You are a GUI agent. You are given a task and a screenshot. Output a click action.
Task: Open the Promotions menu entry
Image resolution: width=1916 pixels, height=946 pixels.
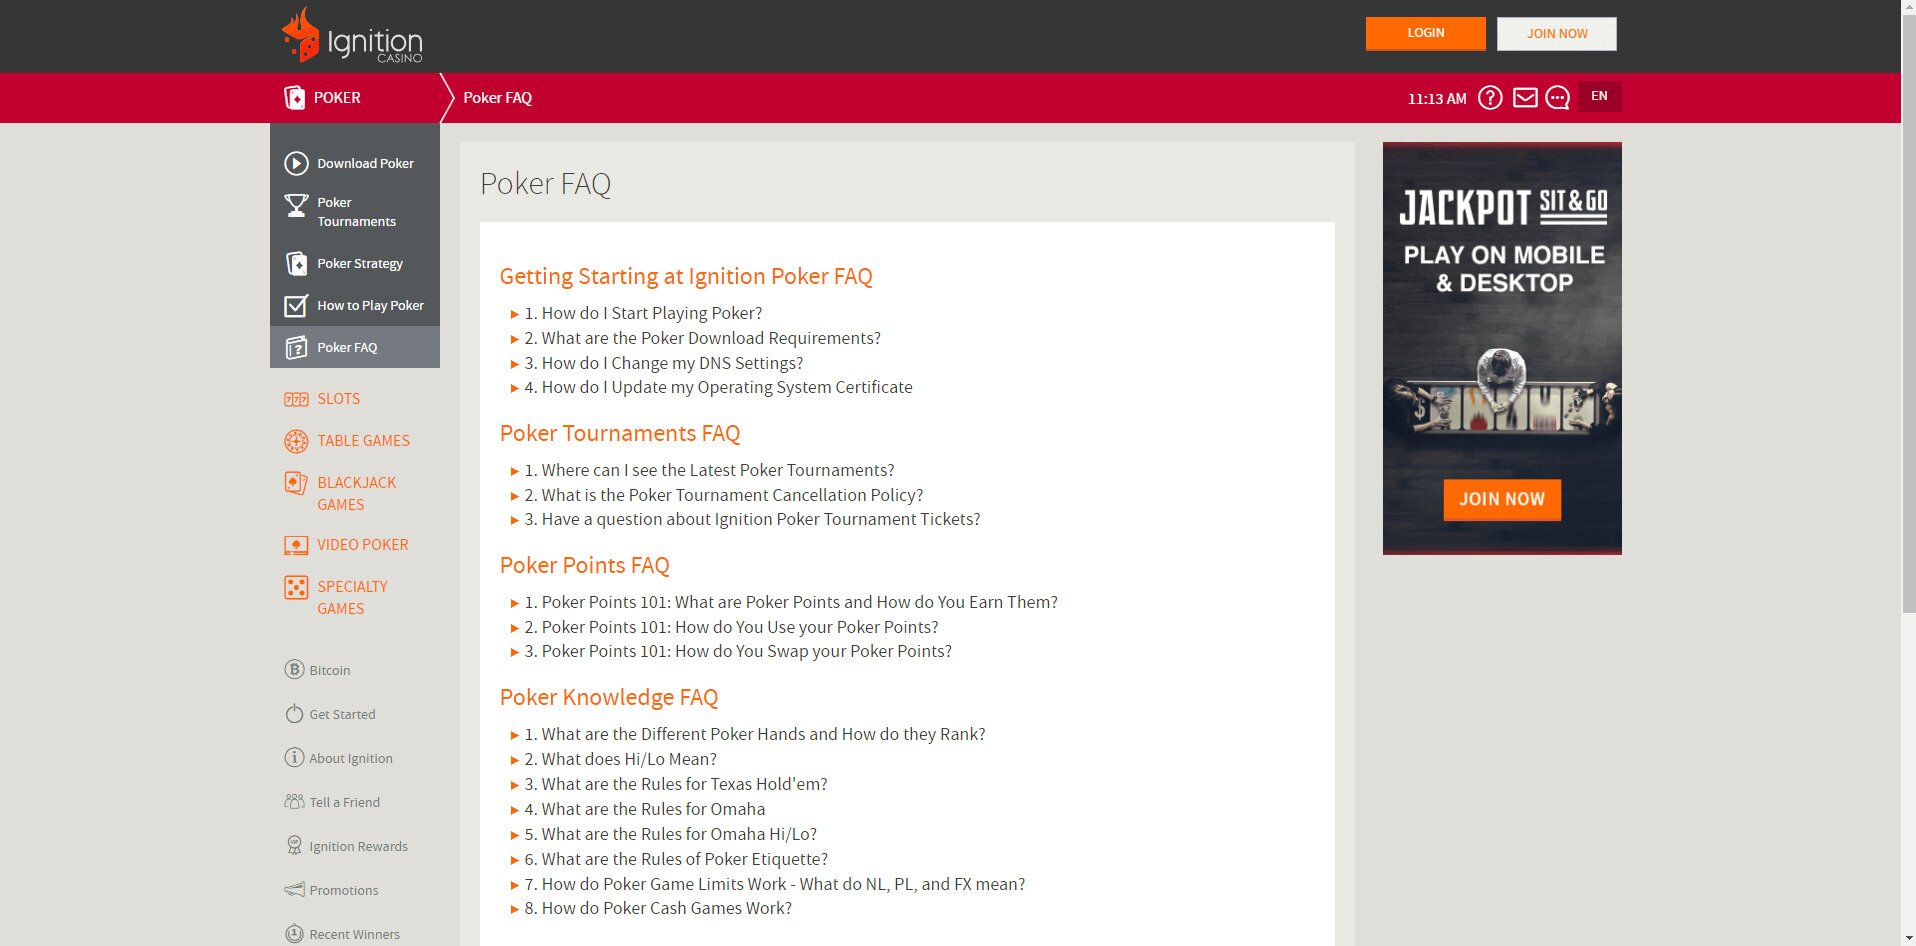point(343,890)
